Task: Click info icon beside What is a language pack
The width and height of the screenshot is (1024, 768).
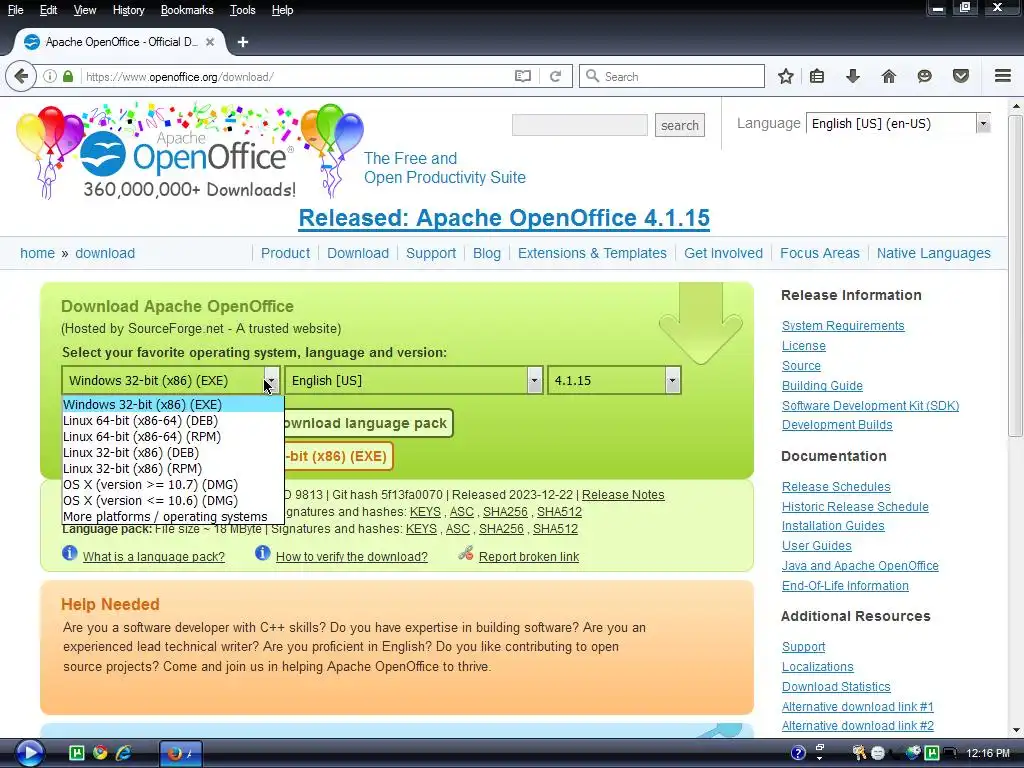Action: (x=70, y=553)
